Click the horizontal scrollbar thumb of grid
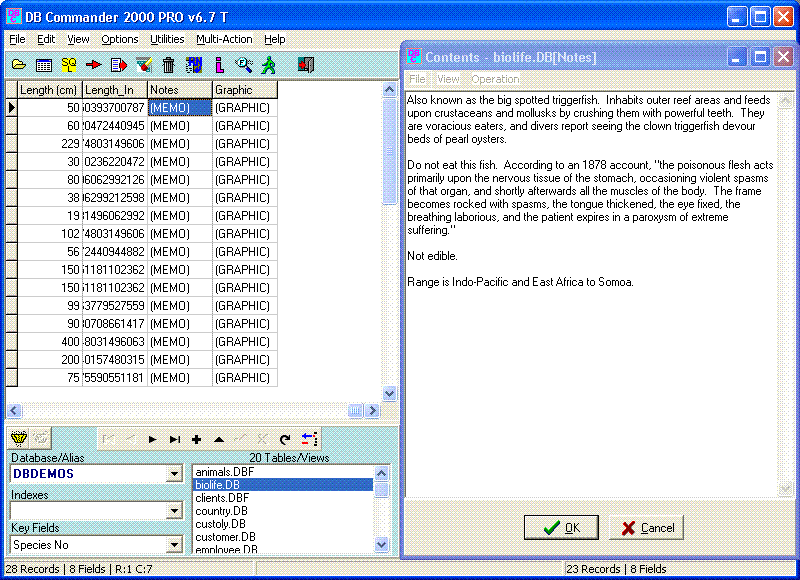 pos(355,410)
